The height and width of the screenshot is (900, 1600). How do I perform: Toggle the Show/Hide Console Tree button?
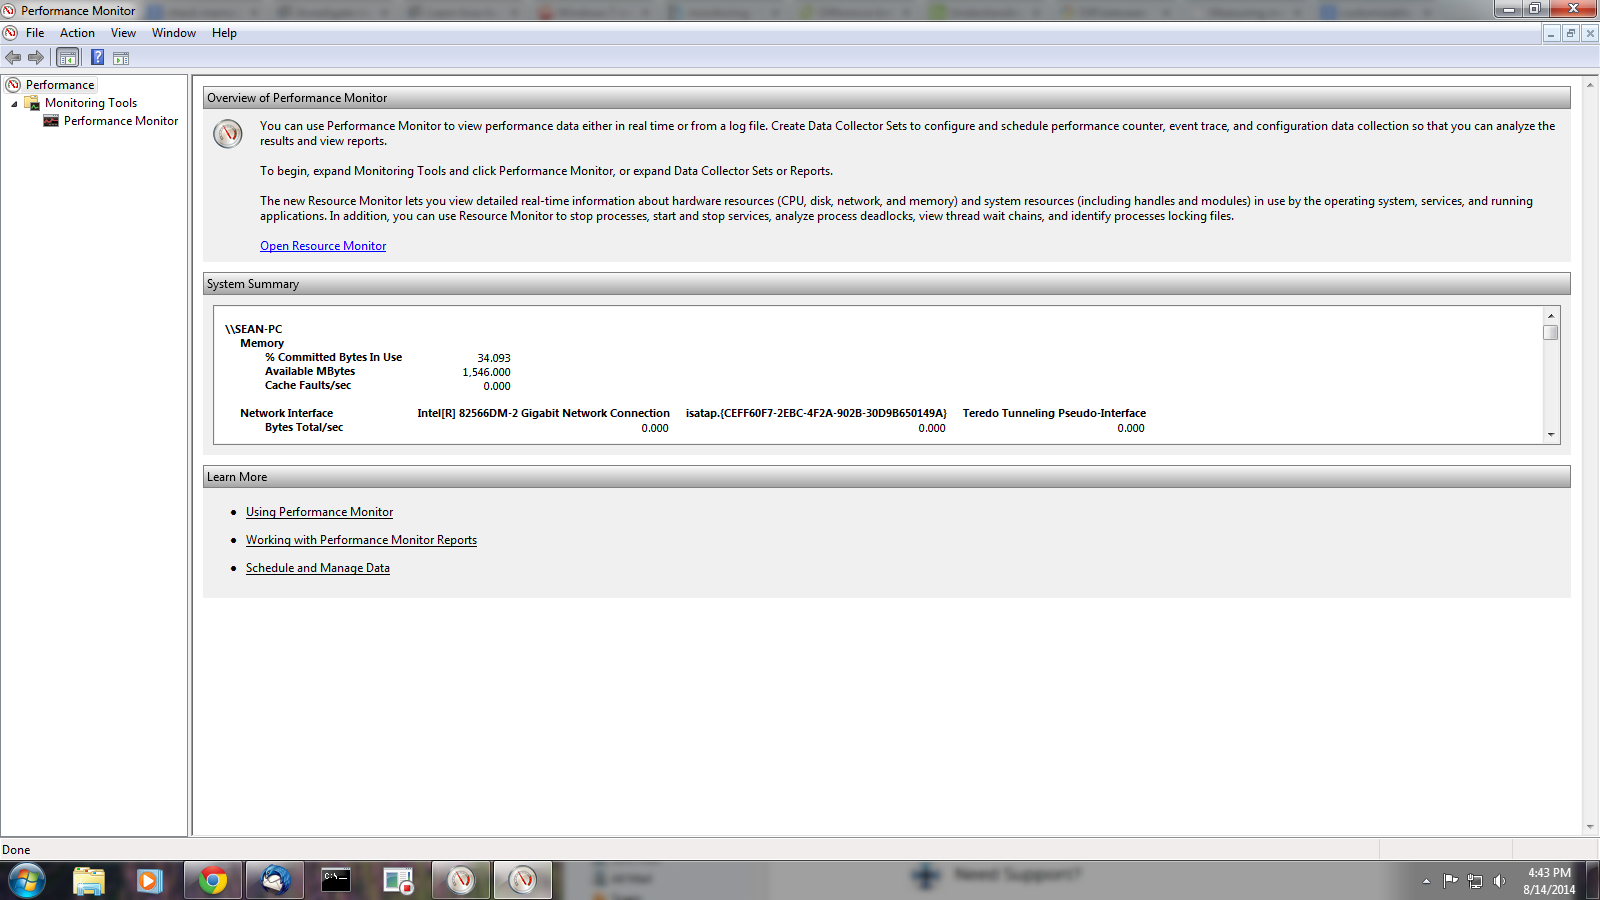click(x=68, y=58)
